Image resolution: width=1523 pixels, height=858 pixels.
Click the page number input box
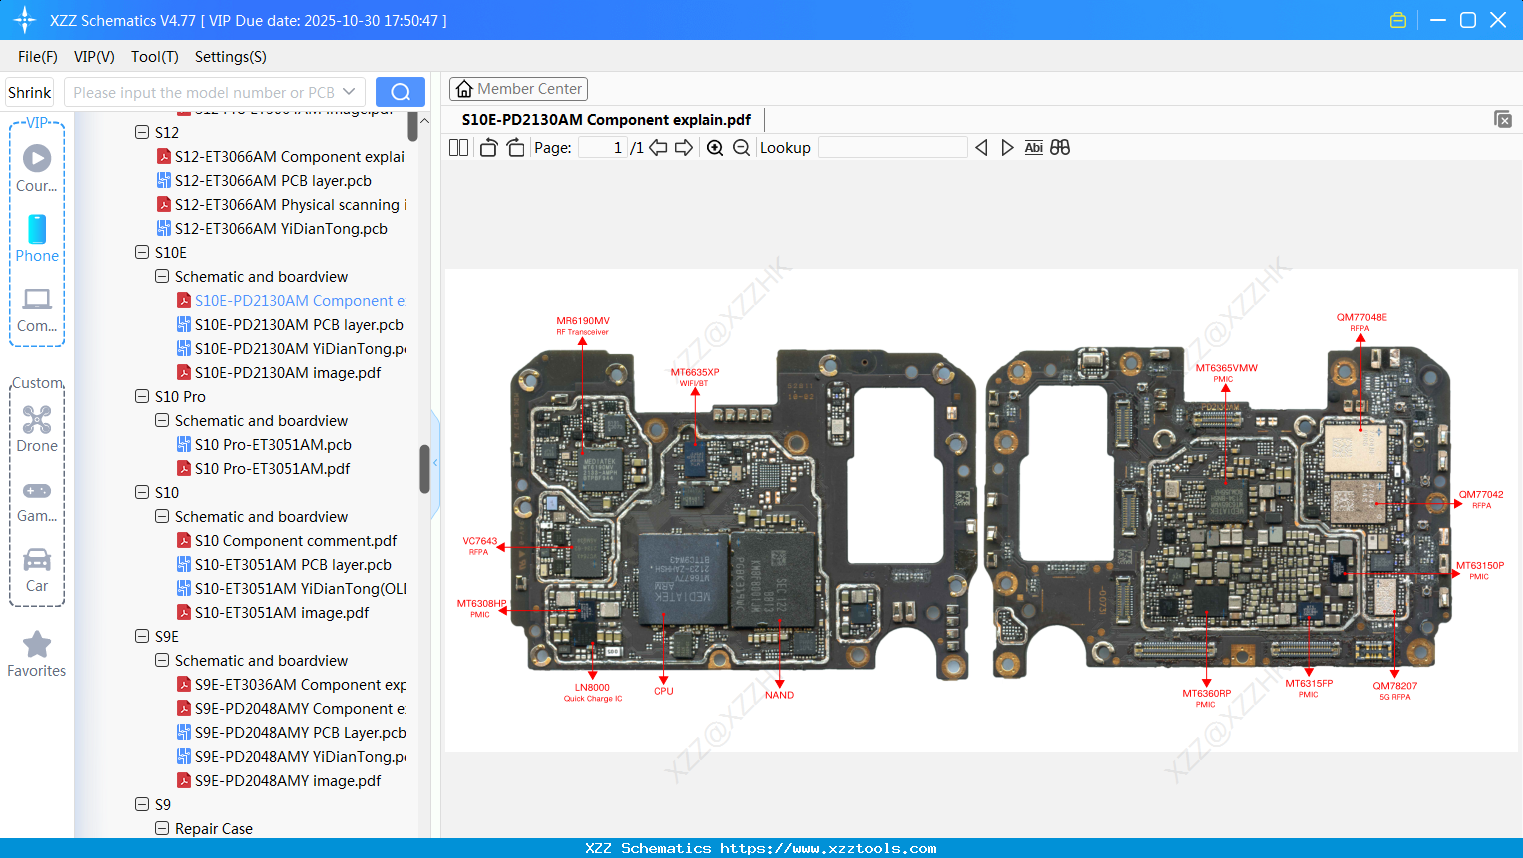tap(603, 147)
